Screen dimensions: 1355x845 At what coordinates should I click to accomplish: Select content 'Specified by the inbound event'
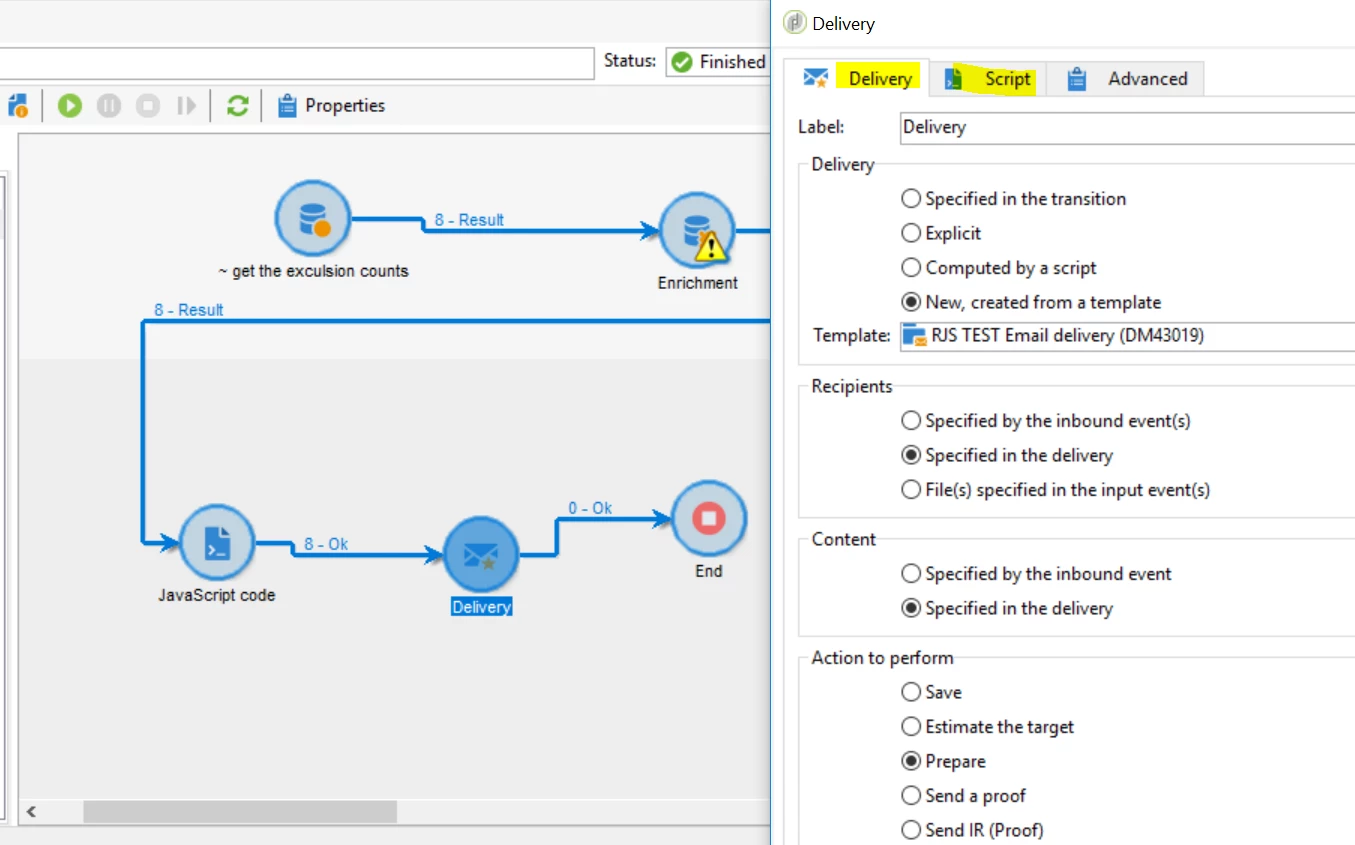(1036, 574)
